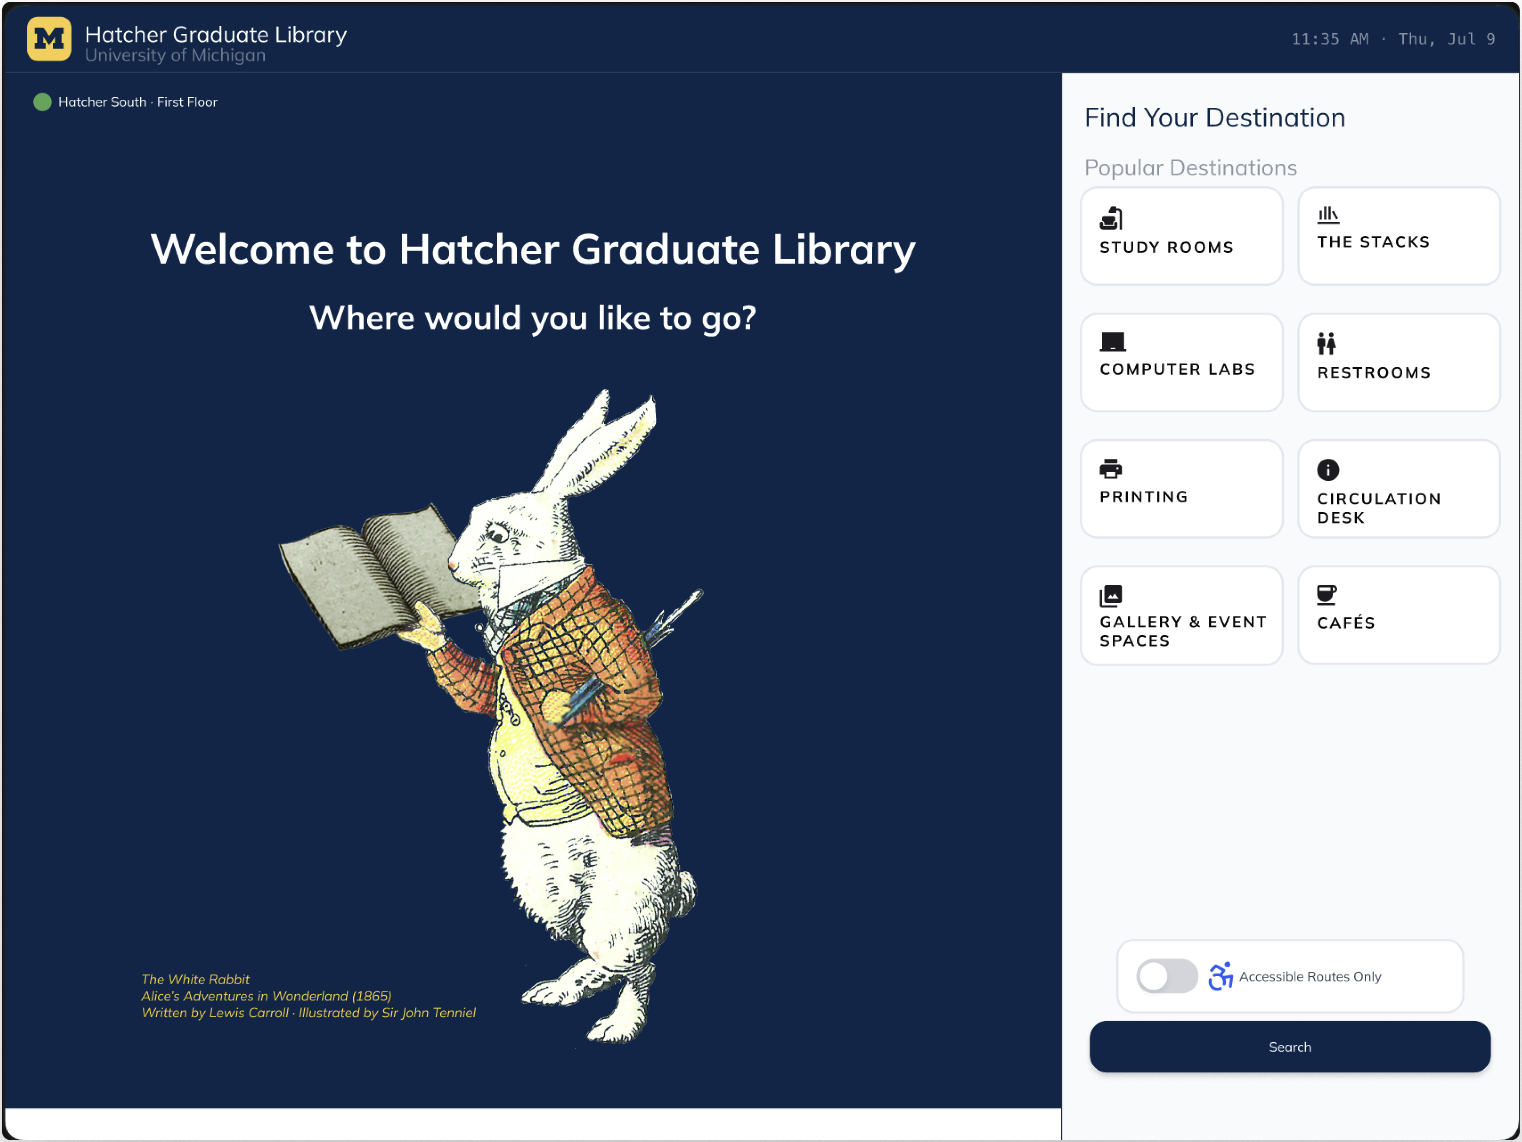Click the 'Find Your Destination' heading
1522x1142 pixels.
pyautogui.click(x=1215, y=118)
